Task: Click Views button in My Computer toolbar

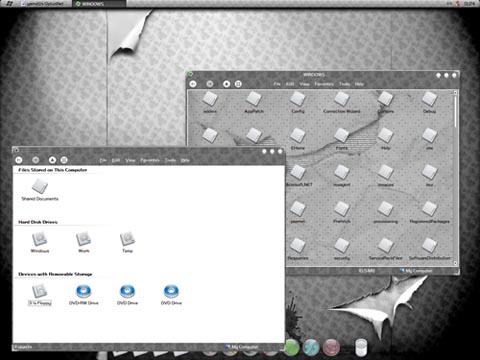Action: 64,160
